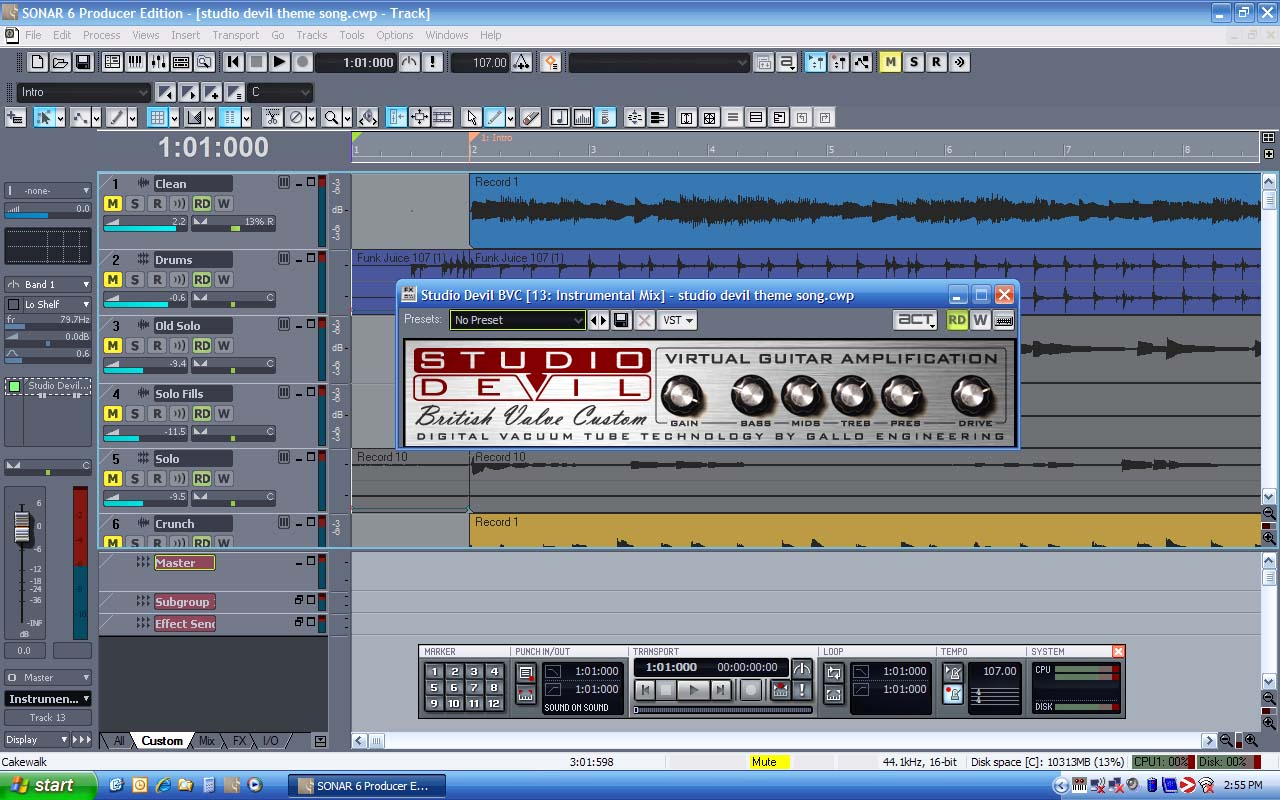
Task: Open VST dropdown in Studio Devil window
Action: pyautogui.click(x=678, y=320)
